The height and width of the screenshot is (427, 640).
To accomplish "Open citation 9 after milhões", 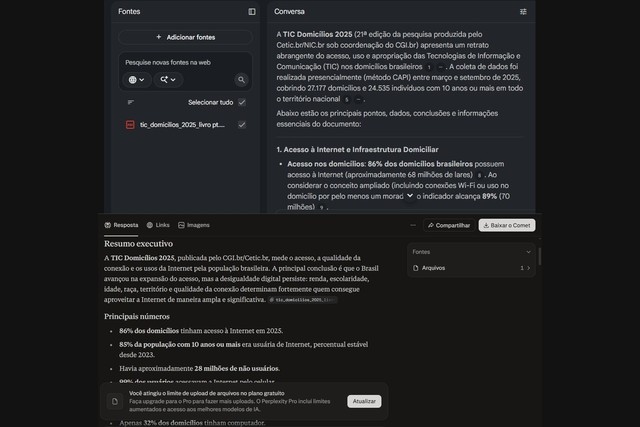I will 321,207.
